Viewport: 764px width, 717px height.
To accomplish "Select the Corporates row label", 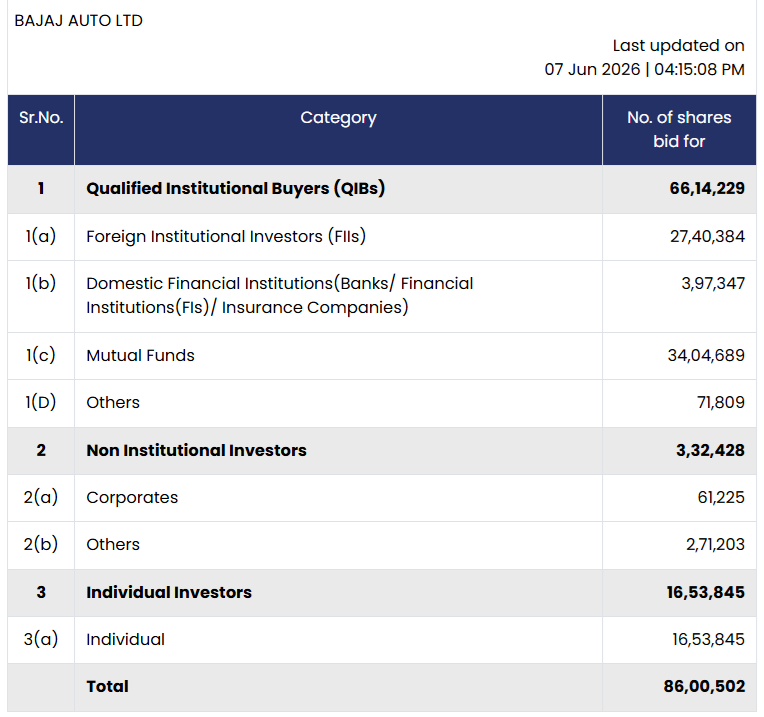I will [132, 497].
